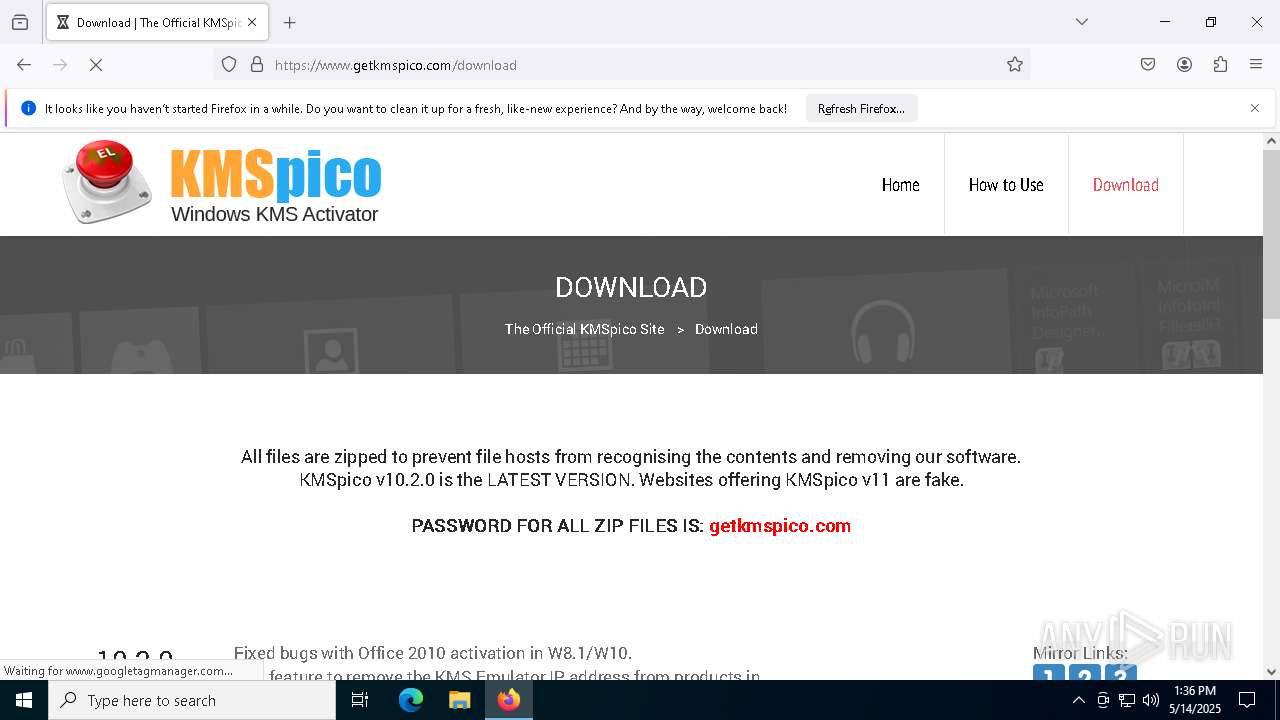The image size is (1280, 720).
Task: Open the Extensions puzzle icon
Action: tap(1220, 65)
